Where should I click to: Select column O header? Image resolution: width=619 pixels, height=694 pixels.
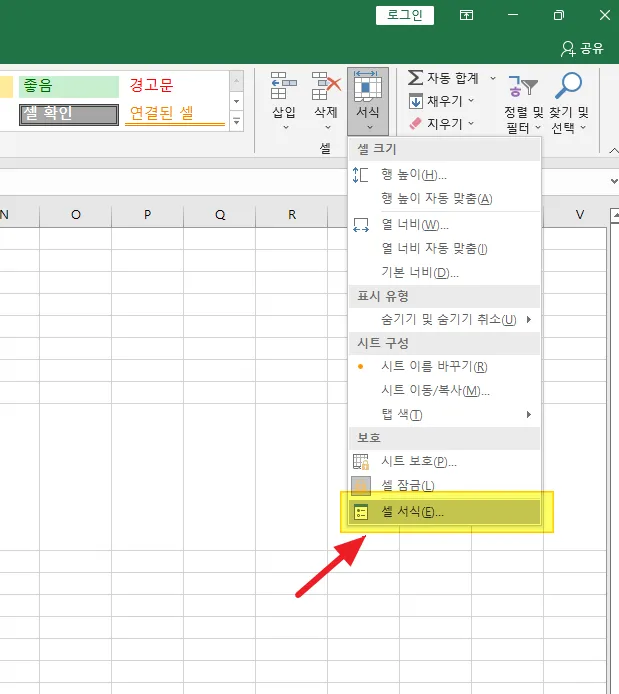pyautogui.click(x=76, y=215)
